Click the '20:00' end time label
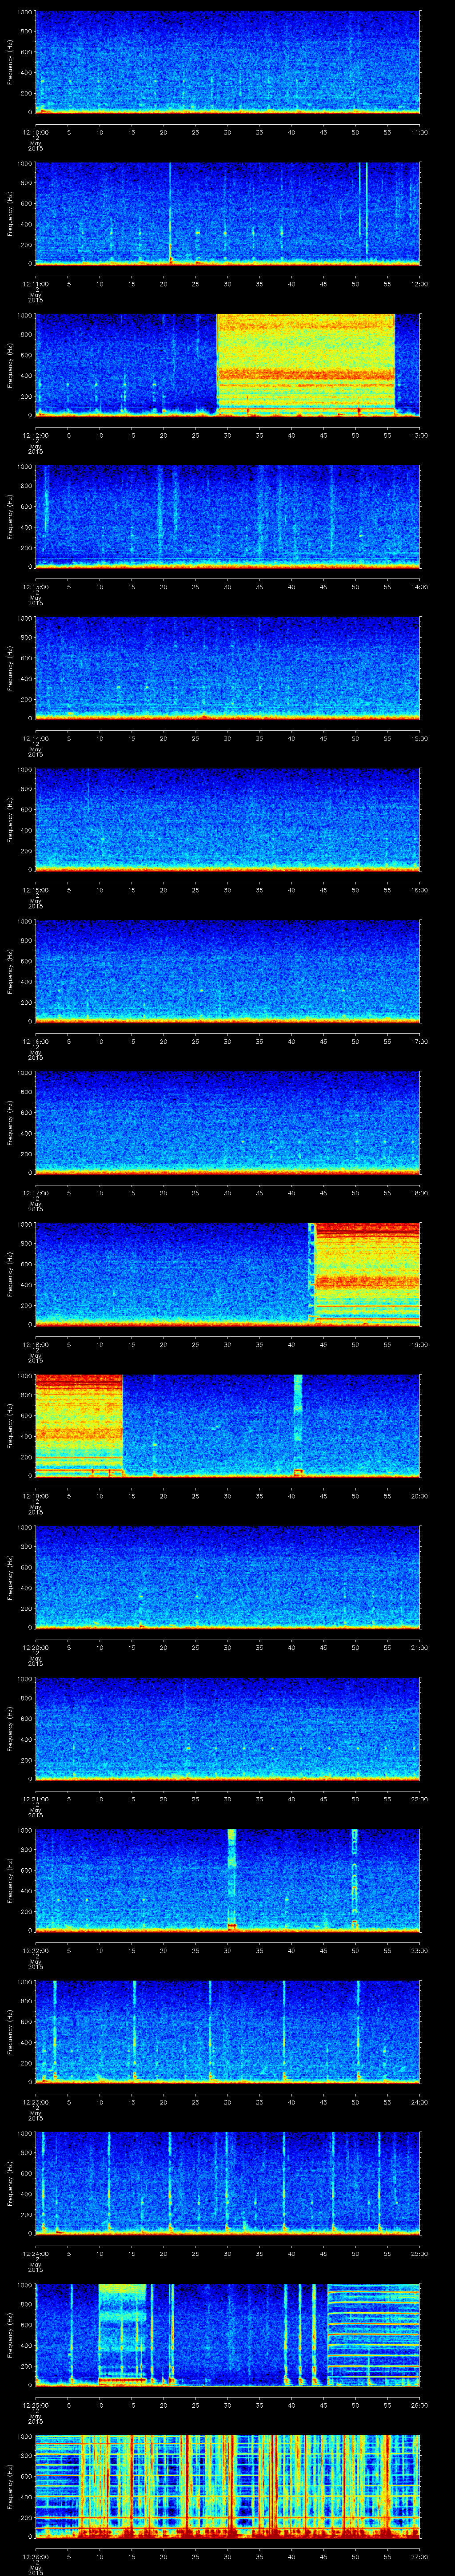Image resolution: width=455 pixels, height=2576 pixels. 420,1496
